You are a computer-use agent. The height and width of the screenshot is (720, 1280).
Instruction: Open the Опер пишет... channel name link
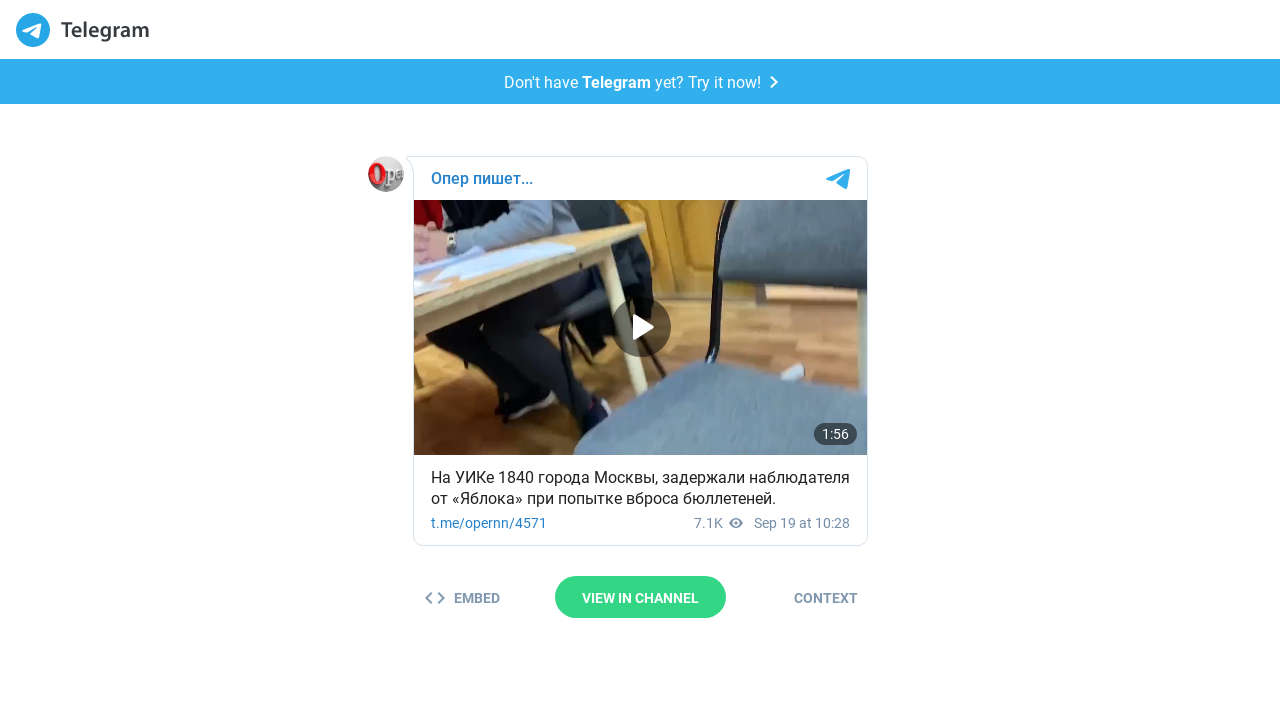click(482, 179)
